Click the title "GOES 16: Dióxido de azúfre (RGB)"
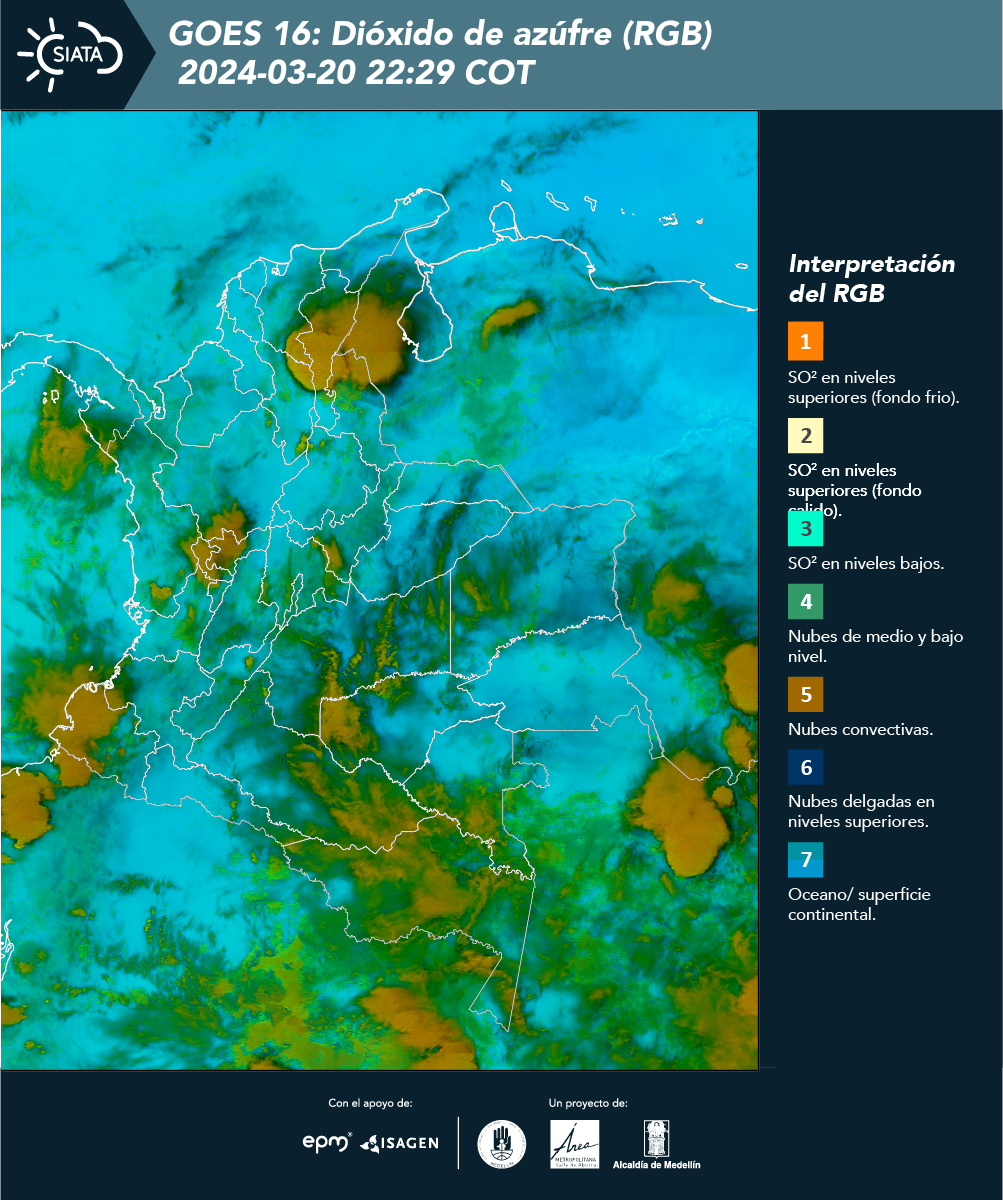Viewport: 1003px width, 1200px height. [x=440, y=34]
